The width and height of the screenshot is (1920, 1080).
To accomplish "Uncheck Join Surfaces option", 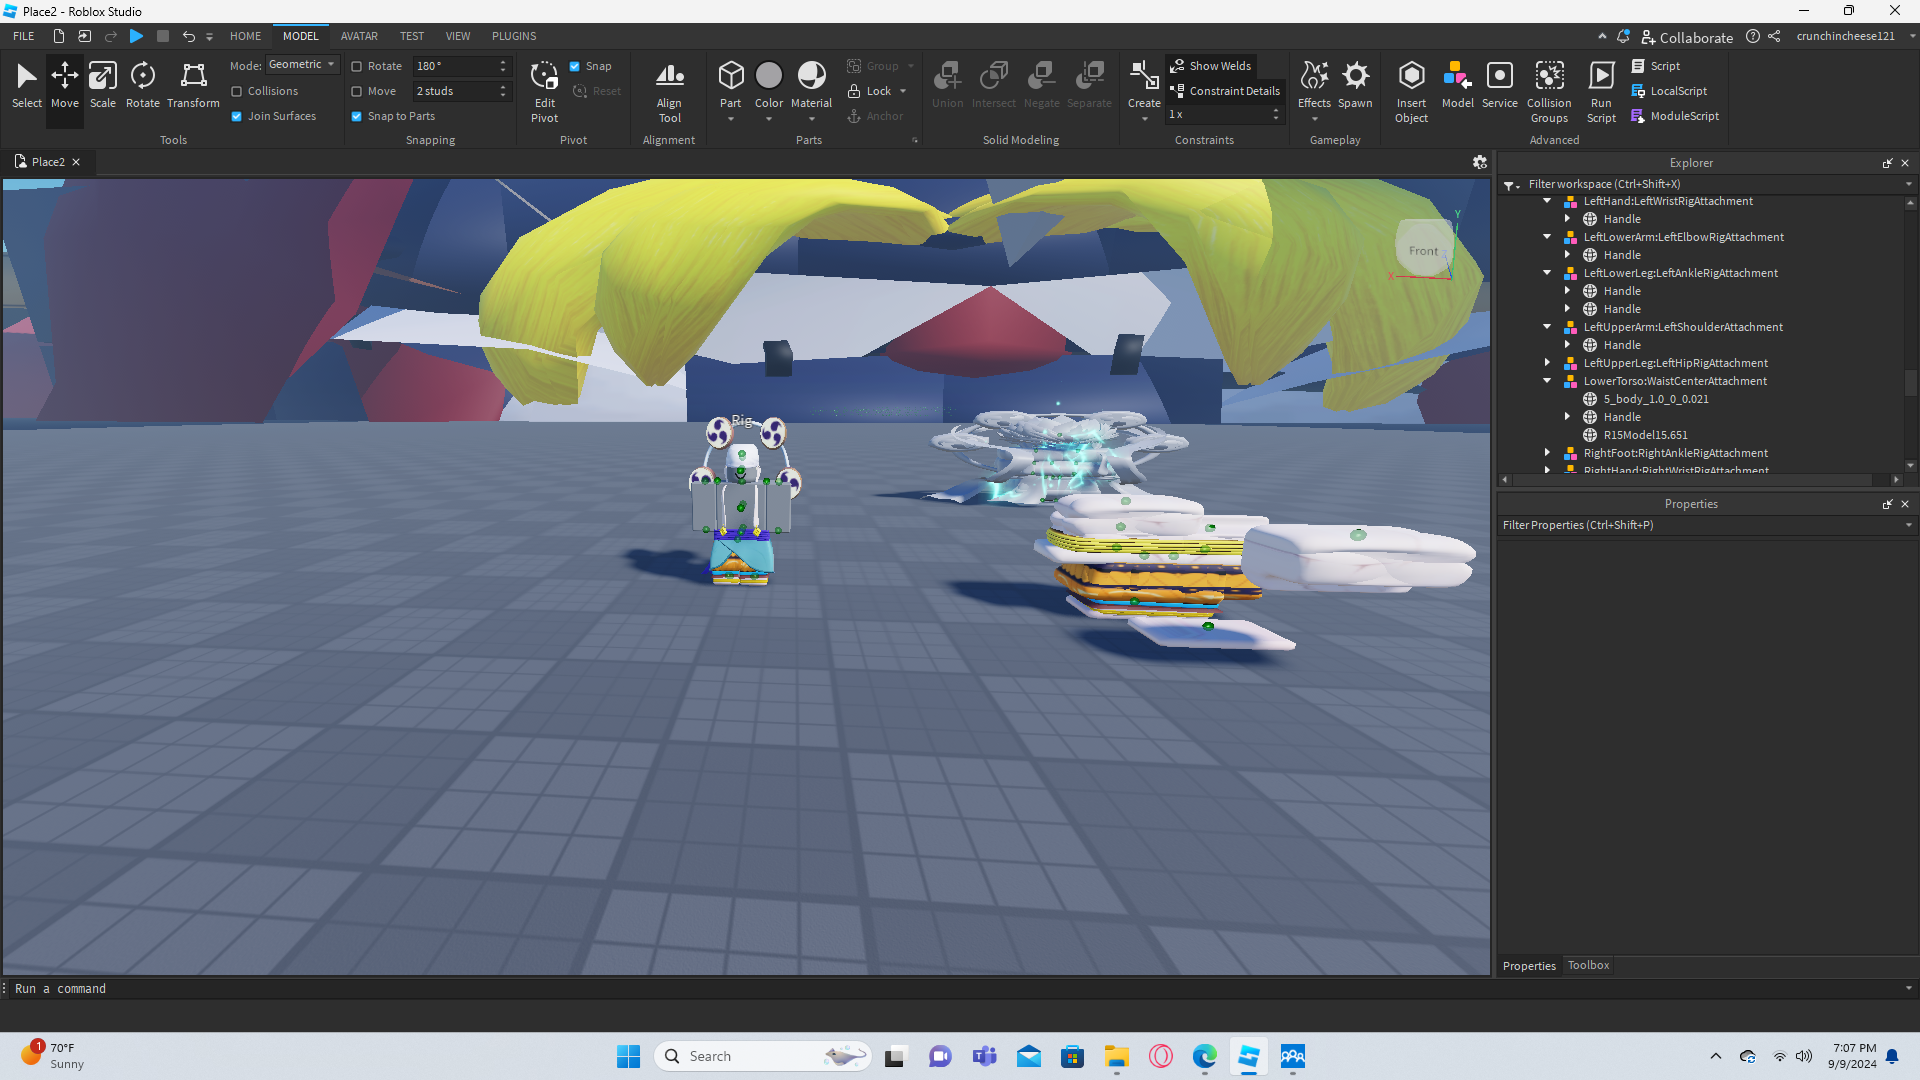I will pyautogui.click(x=237, y=116).
